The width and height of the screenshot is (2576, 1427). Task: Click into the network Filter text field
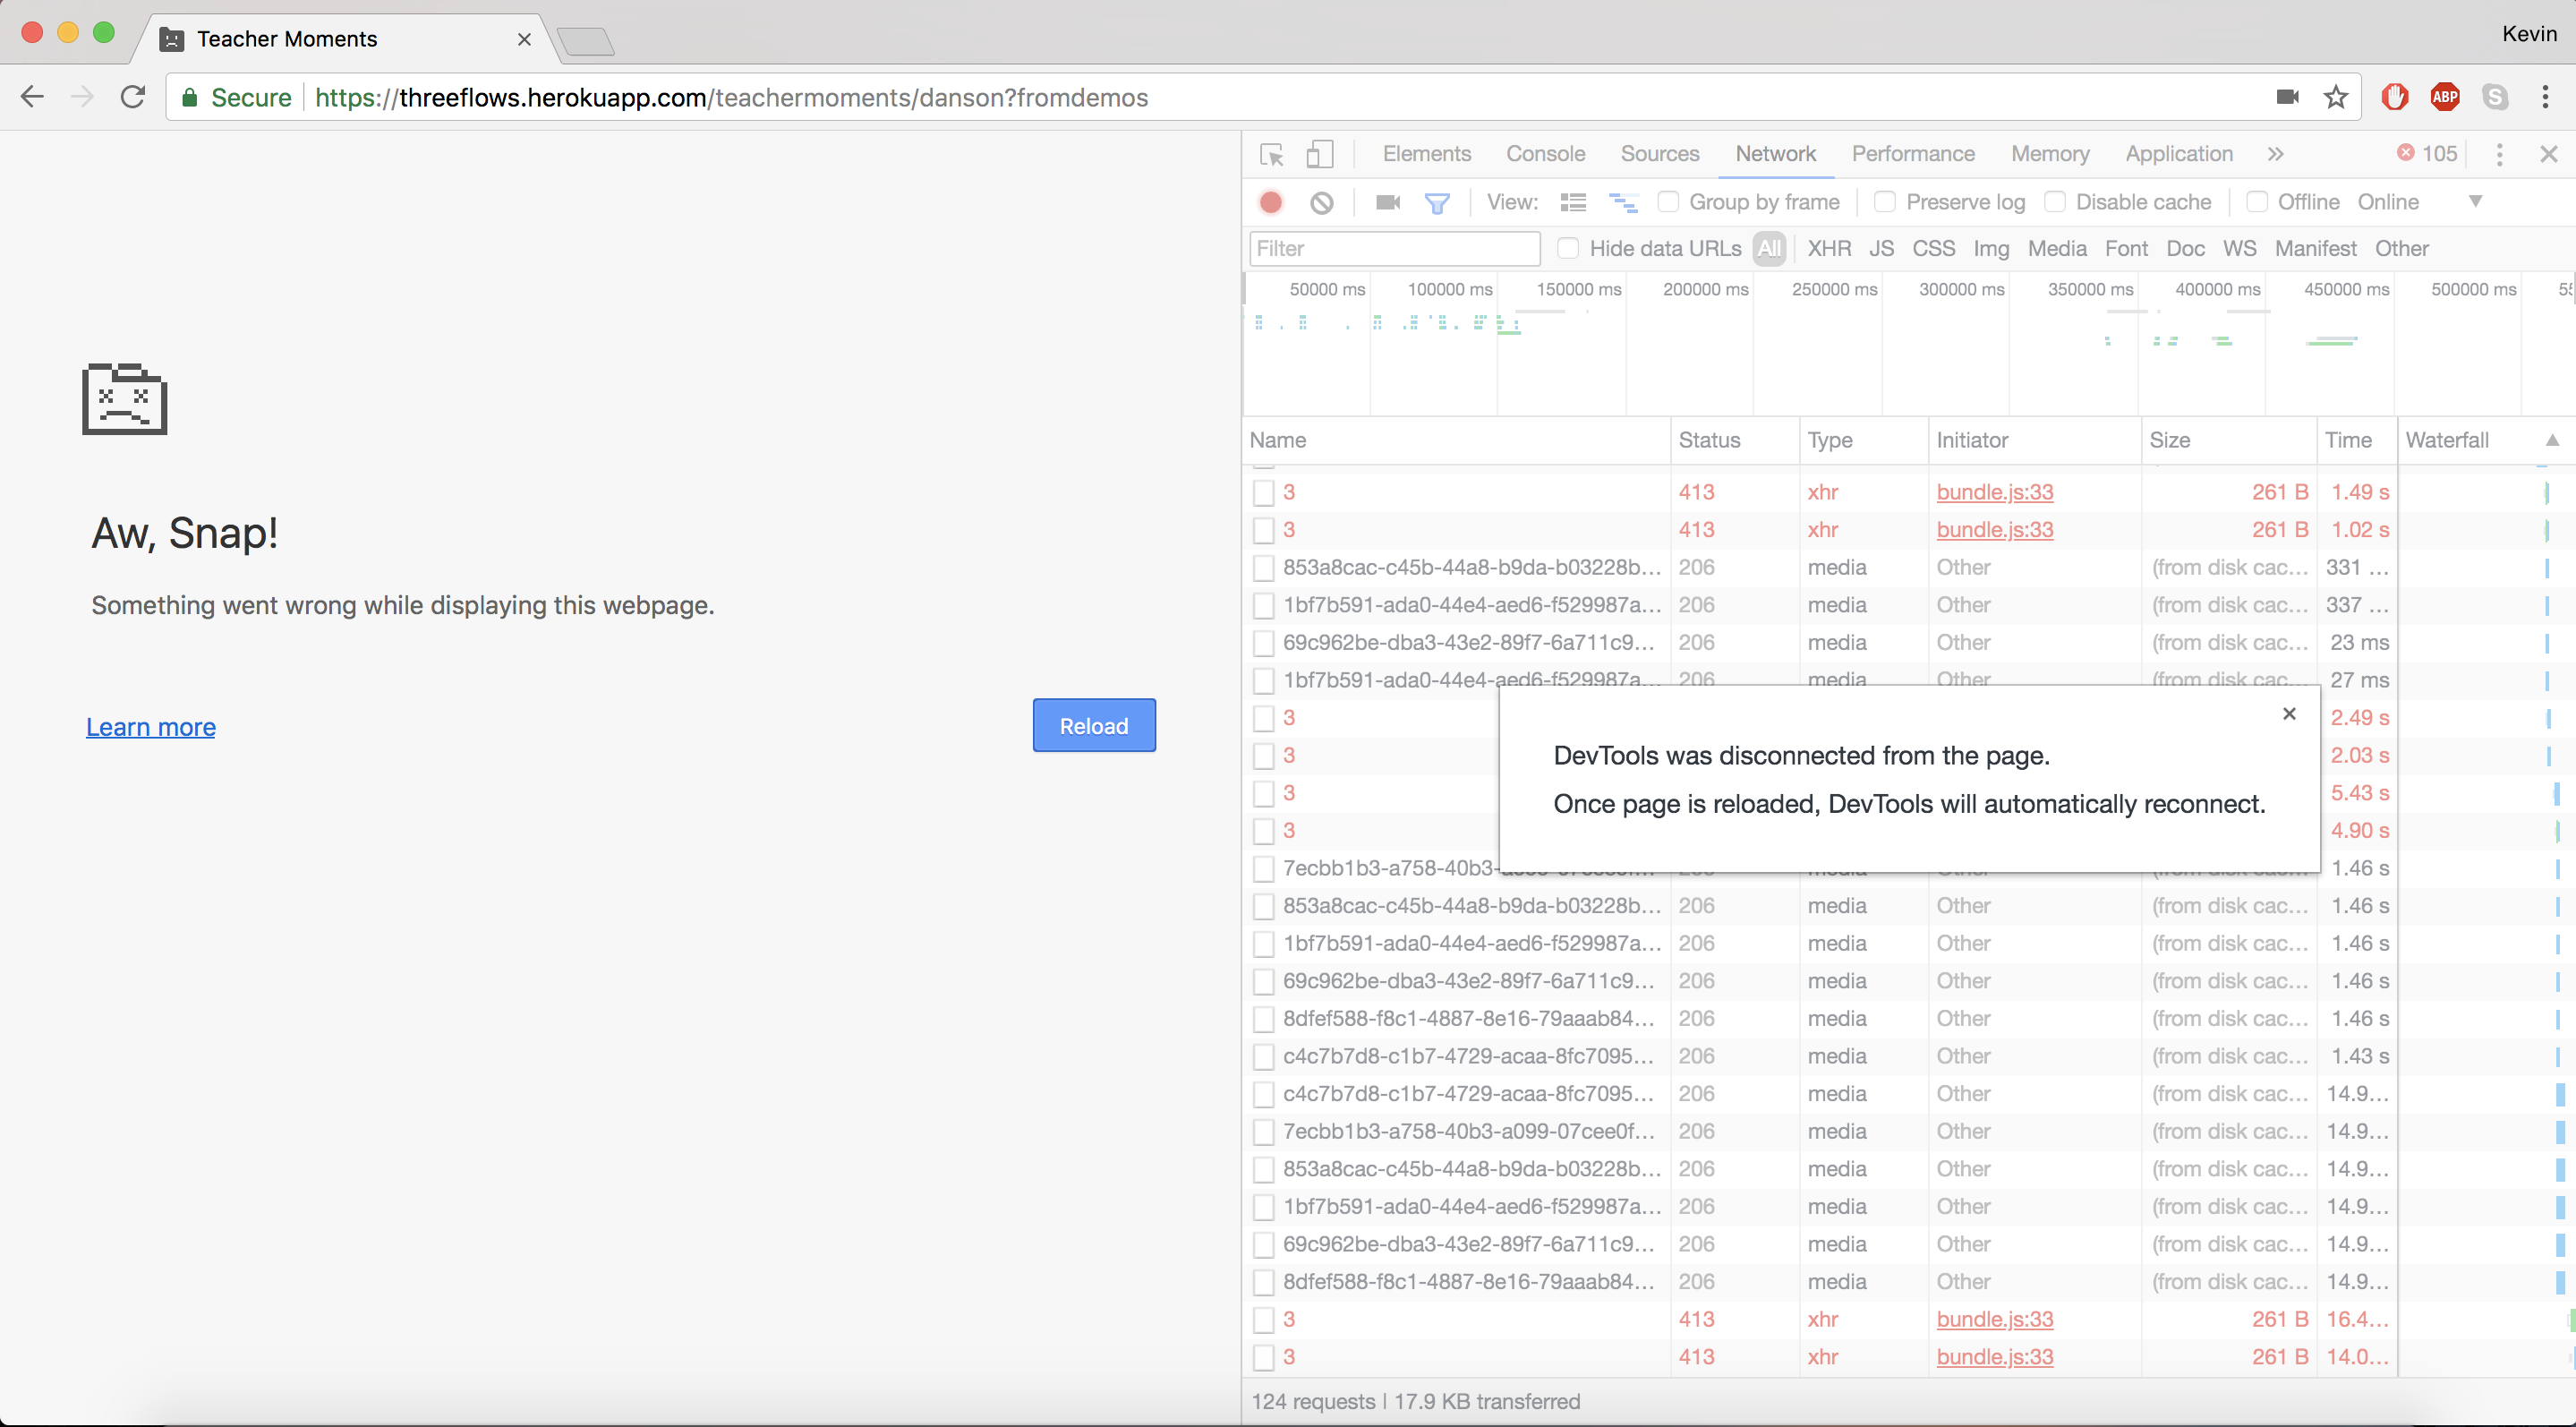[x=1393, y=248]
